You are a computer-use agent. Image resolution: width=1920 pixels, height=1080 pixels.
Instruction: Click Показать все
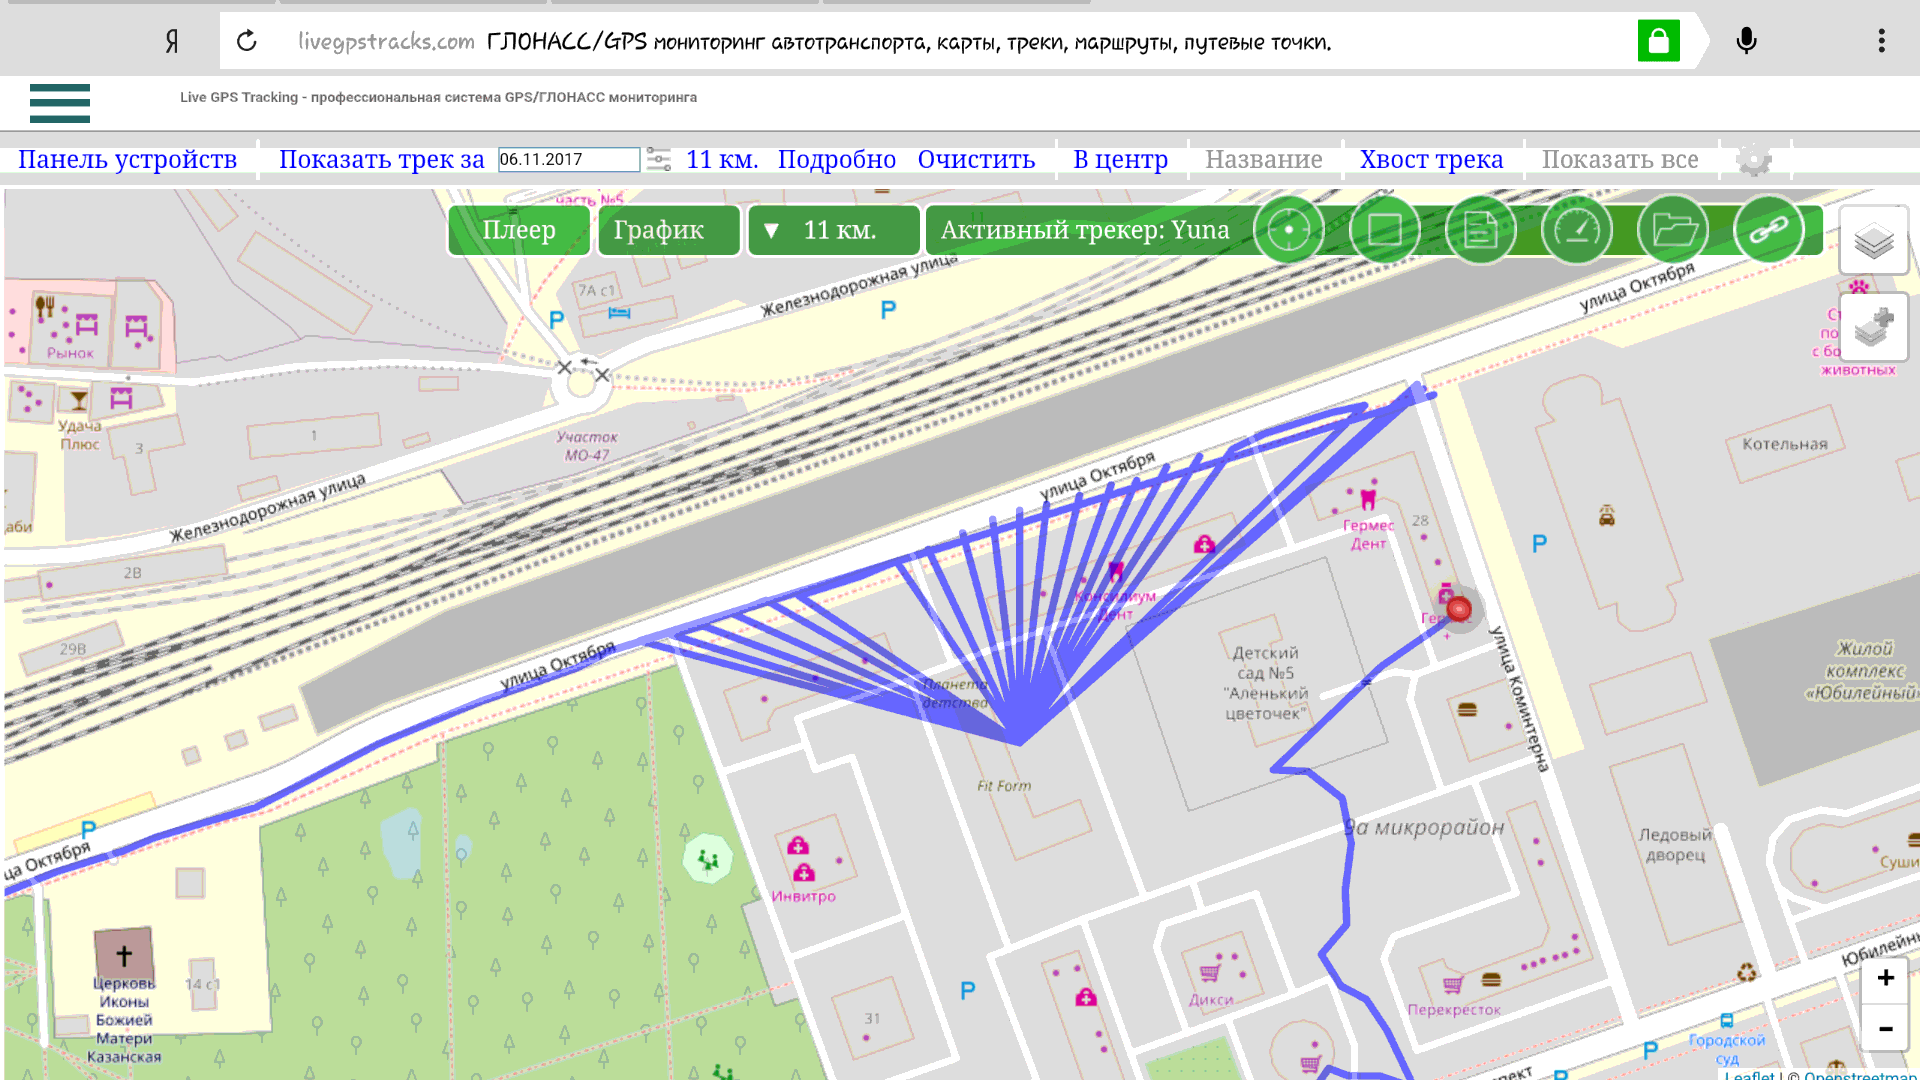[1620, 160]
